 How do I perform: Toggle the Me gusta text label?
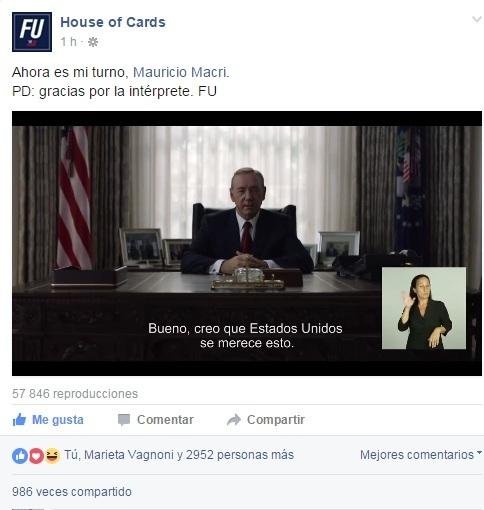pyautogui.click(x=58, y=420)
